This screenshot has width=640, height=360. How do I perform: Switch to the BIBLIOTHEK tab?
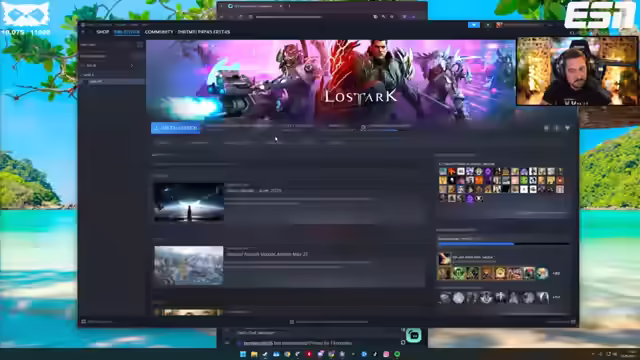point(127,32)
